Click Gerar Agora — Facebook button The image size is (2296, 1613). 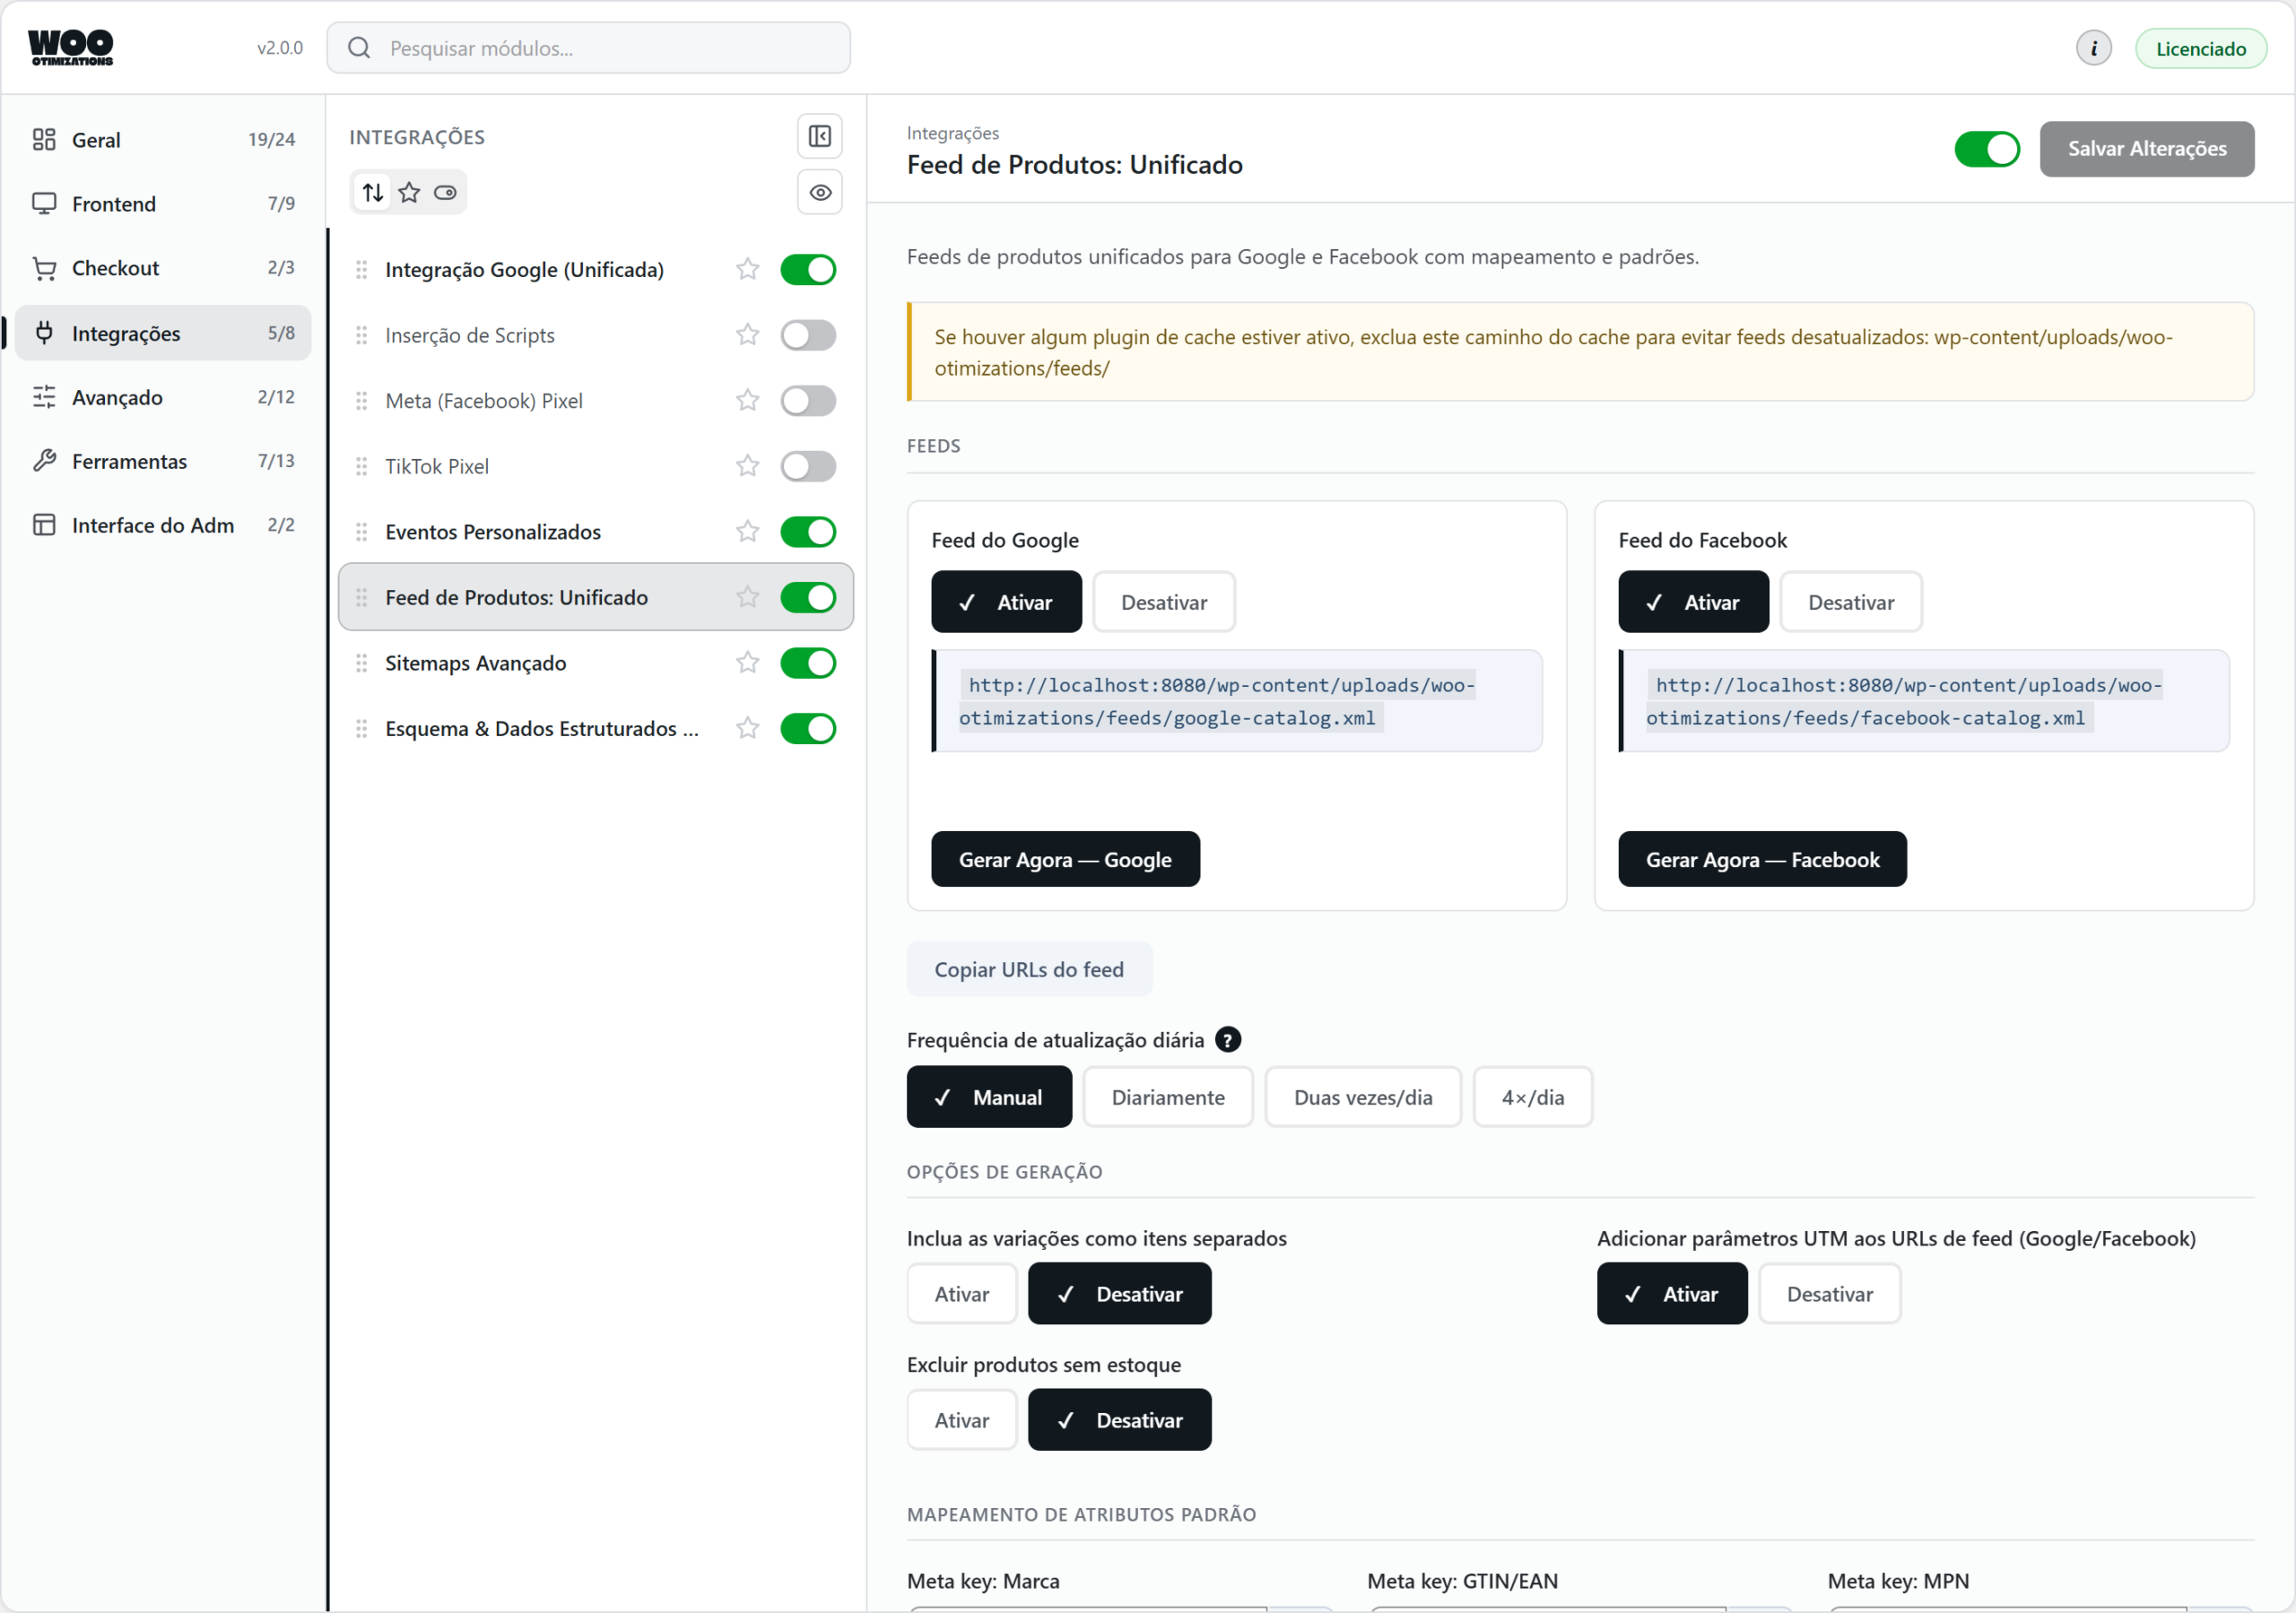click(1762, 859)
